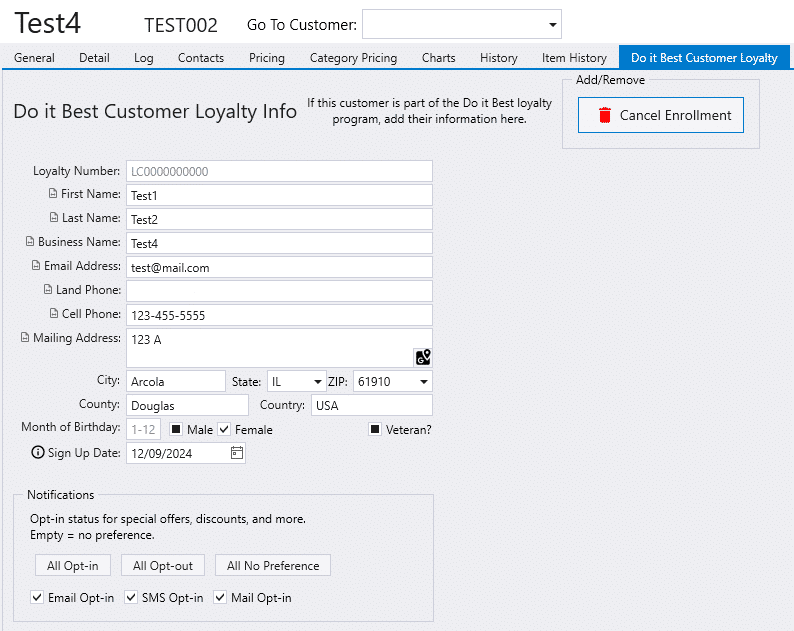Click the Country field containing USA
The width and height of the screenshot is (794, 631).
(372, 405)
